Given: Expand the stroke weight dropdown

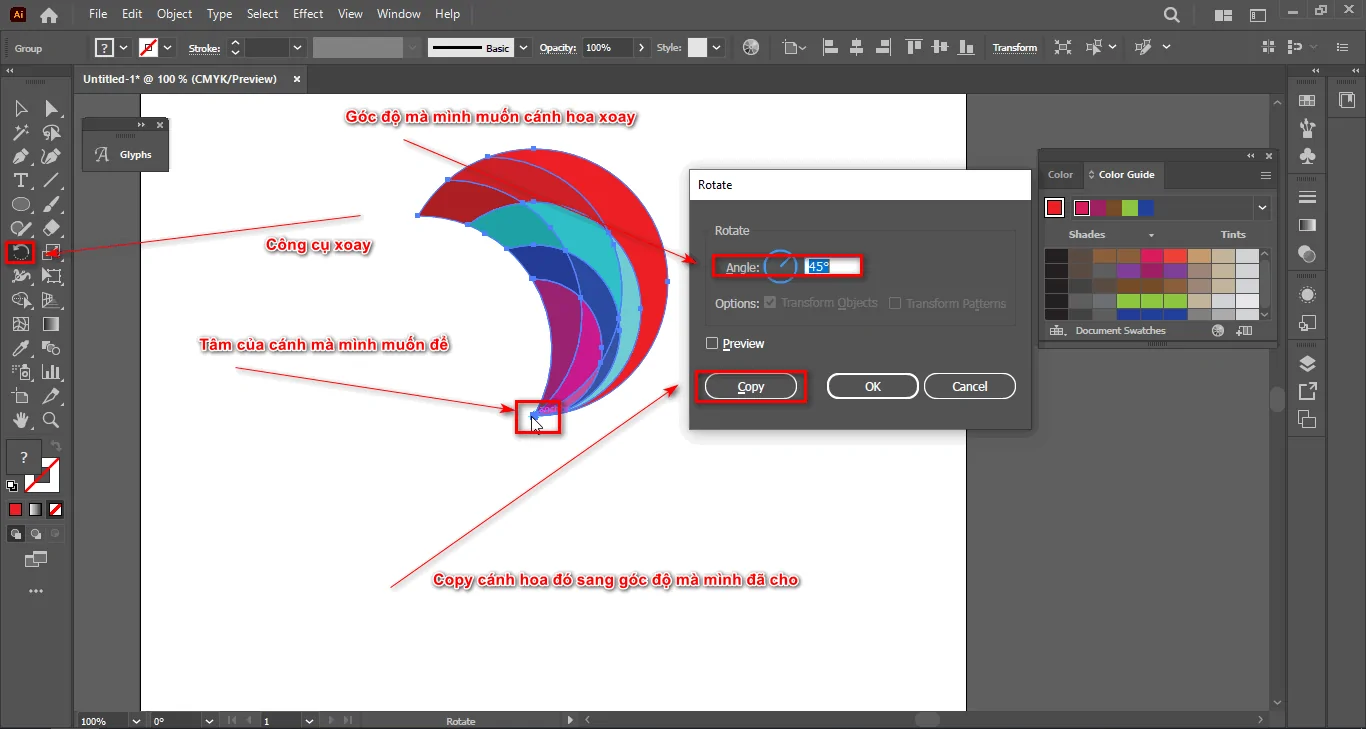Looking at the screenshot, I should (297, 48).
